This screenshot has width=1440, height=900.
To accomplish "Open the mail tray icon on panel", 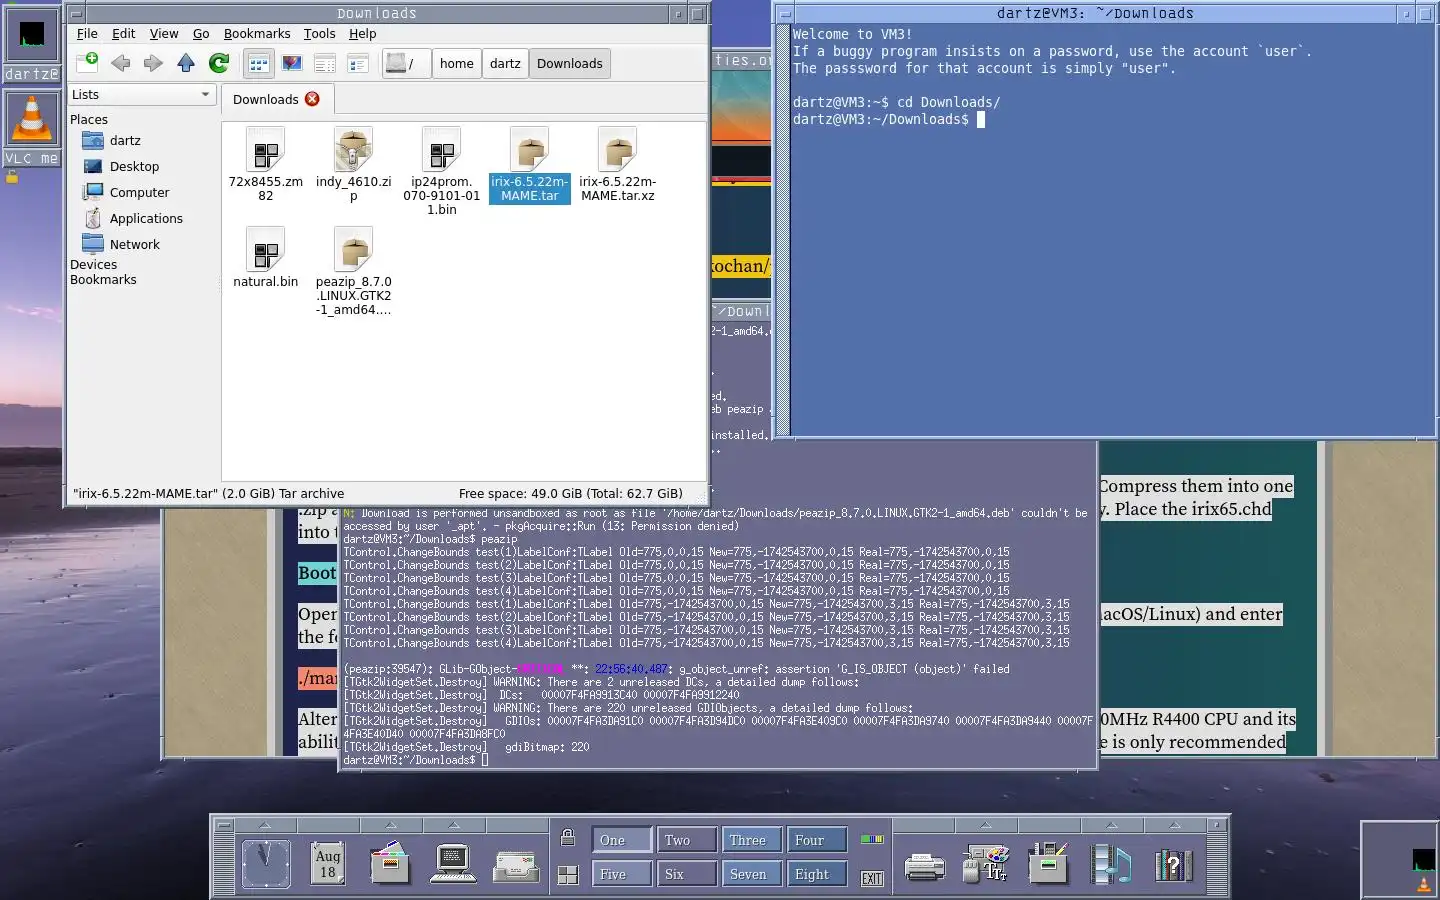I will tap(516, 866).
